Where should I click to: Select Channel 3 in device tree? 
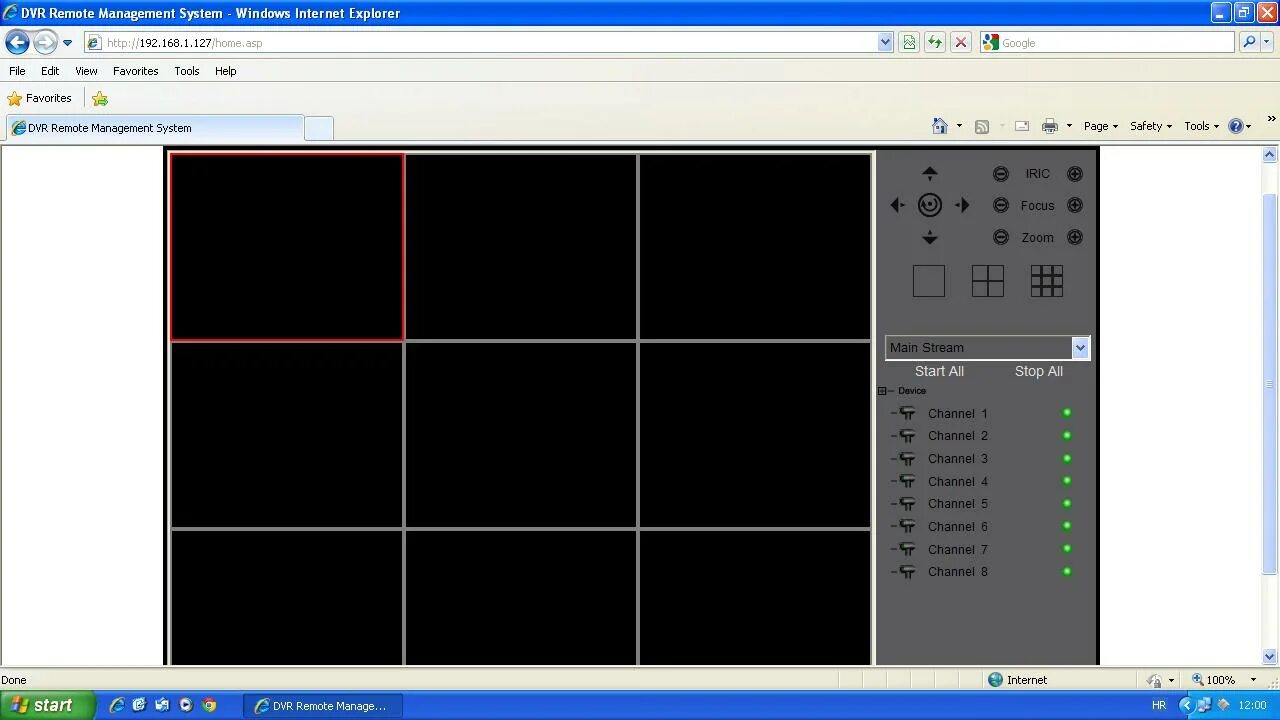(957, 459)
